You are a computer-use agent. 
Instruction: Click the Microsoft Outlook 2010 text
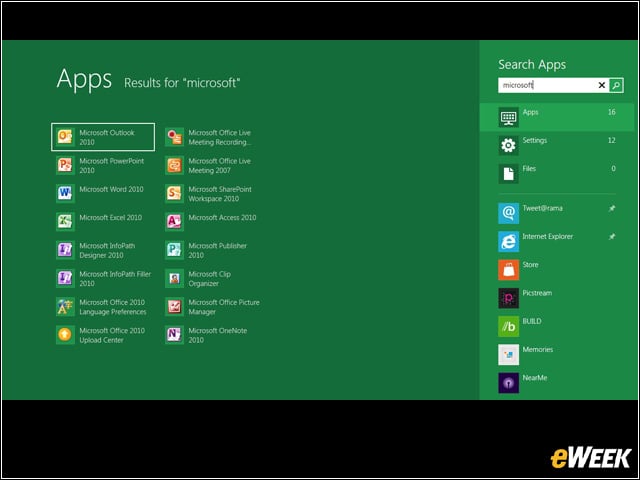pyautogui.click(x=107, y=138)
